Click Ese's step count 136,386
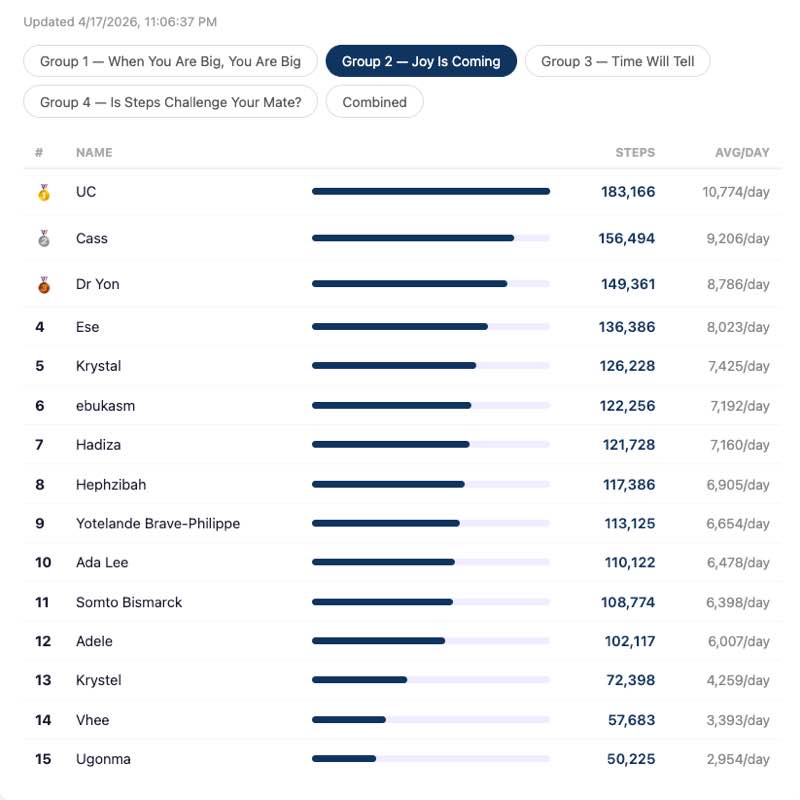Viewport: 800px width, 800px height. pos(628,327)
